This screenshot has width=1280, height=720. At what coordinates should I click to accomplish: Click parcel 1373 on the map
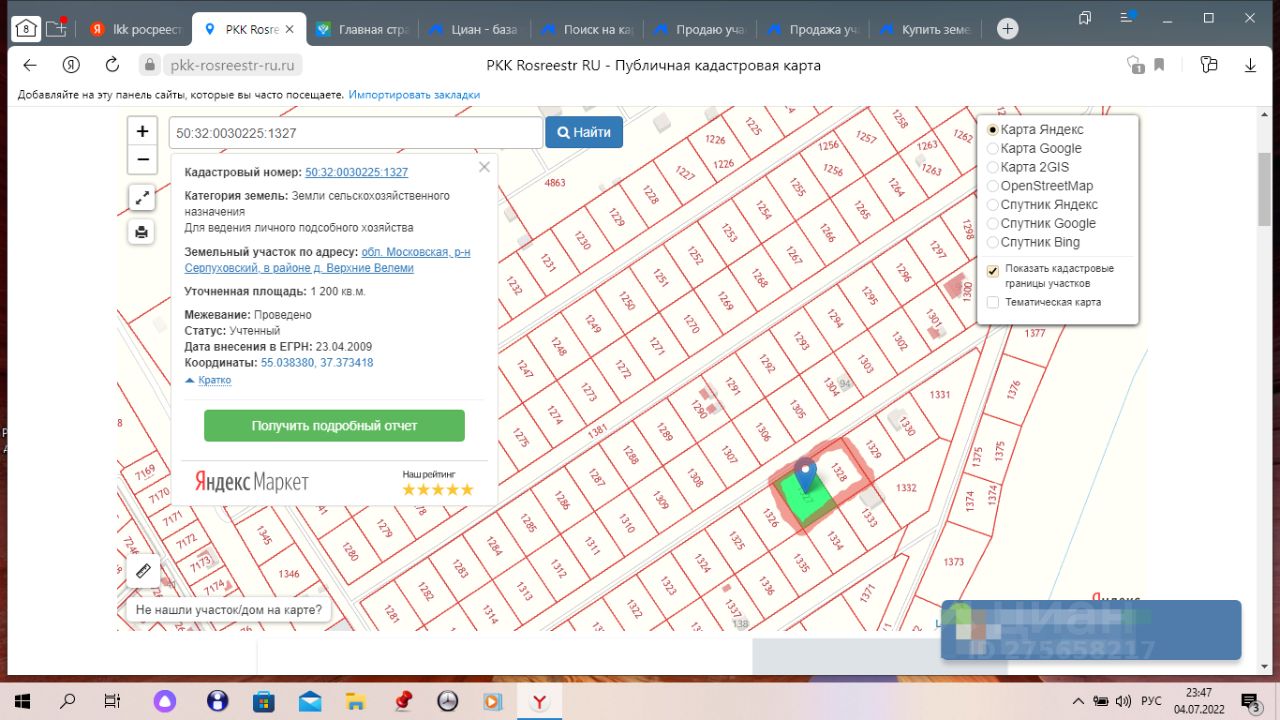pos(953,562)
